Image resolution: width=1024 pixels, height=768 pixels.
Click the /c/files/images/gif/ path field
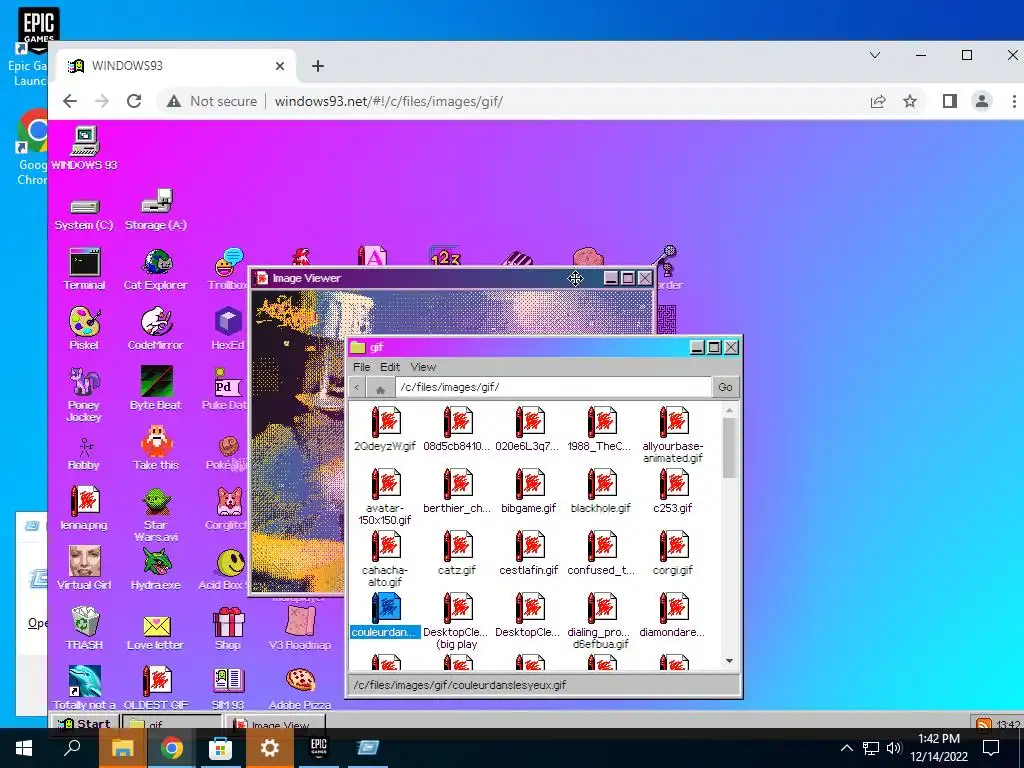coord(553,387)
